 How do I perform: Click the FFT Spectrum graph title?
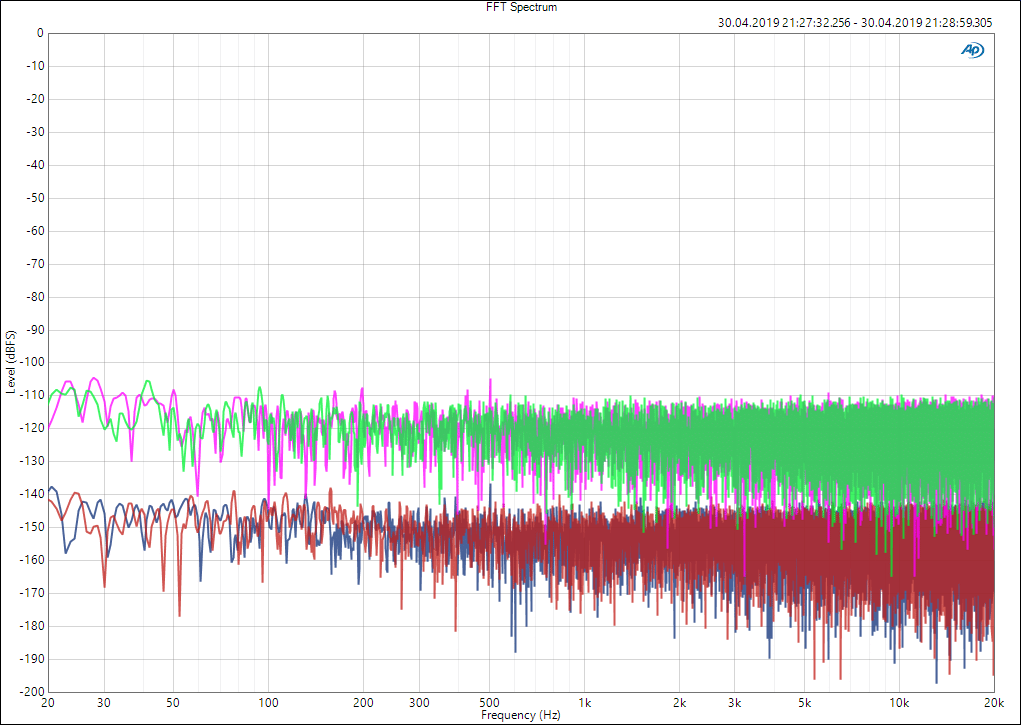click(521, 7)
